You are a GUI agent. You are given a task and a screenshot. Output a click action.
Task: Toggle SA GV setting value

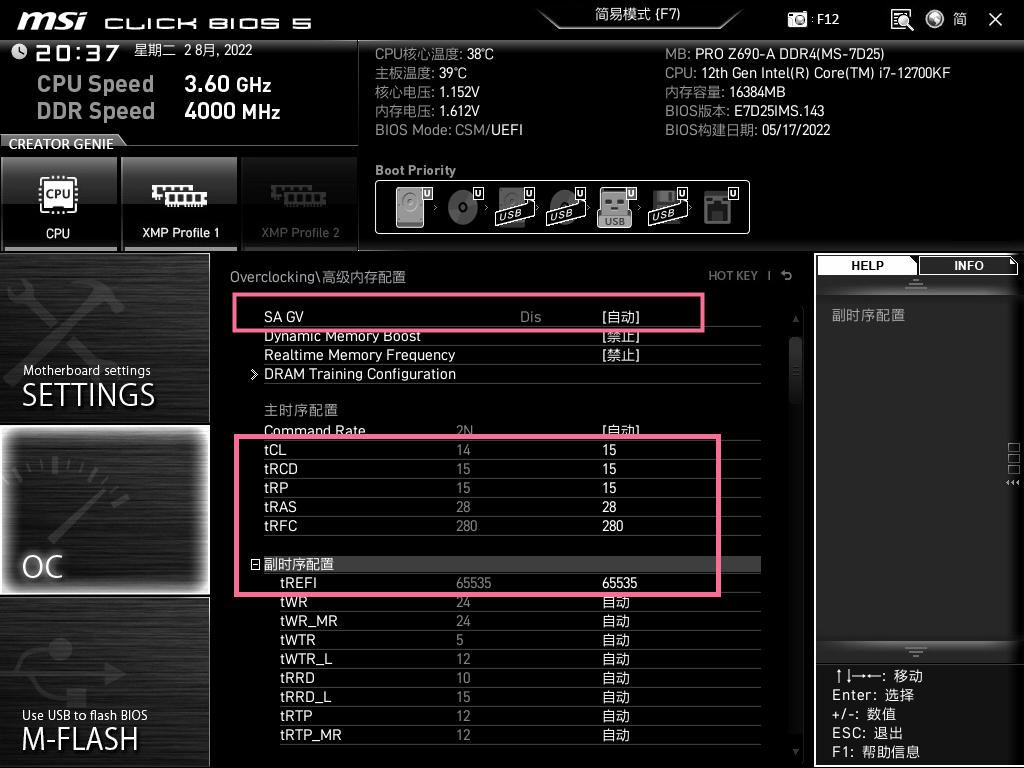620,317
